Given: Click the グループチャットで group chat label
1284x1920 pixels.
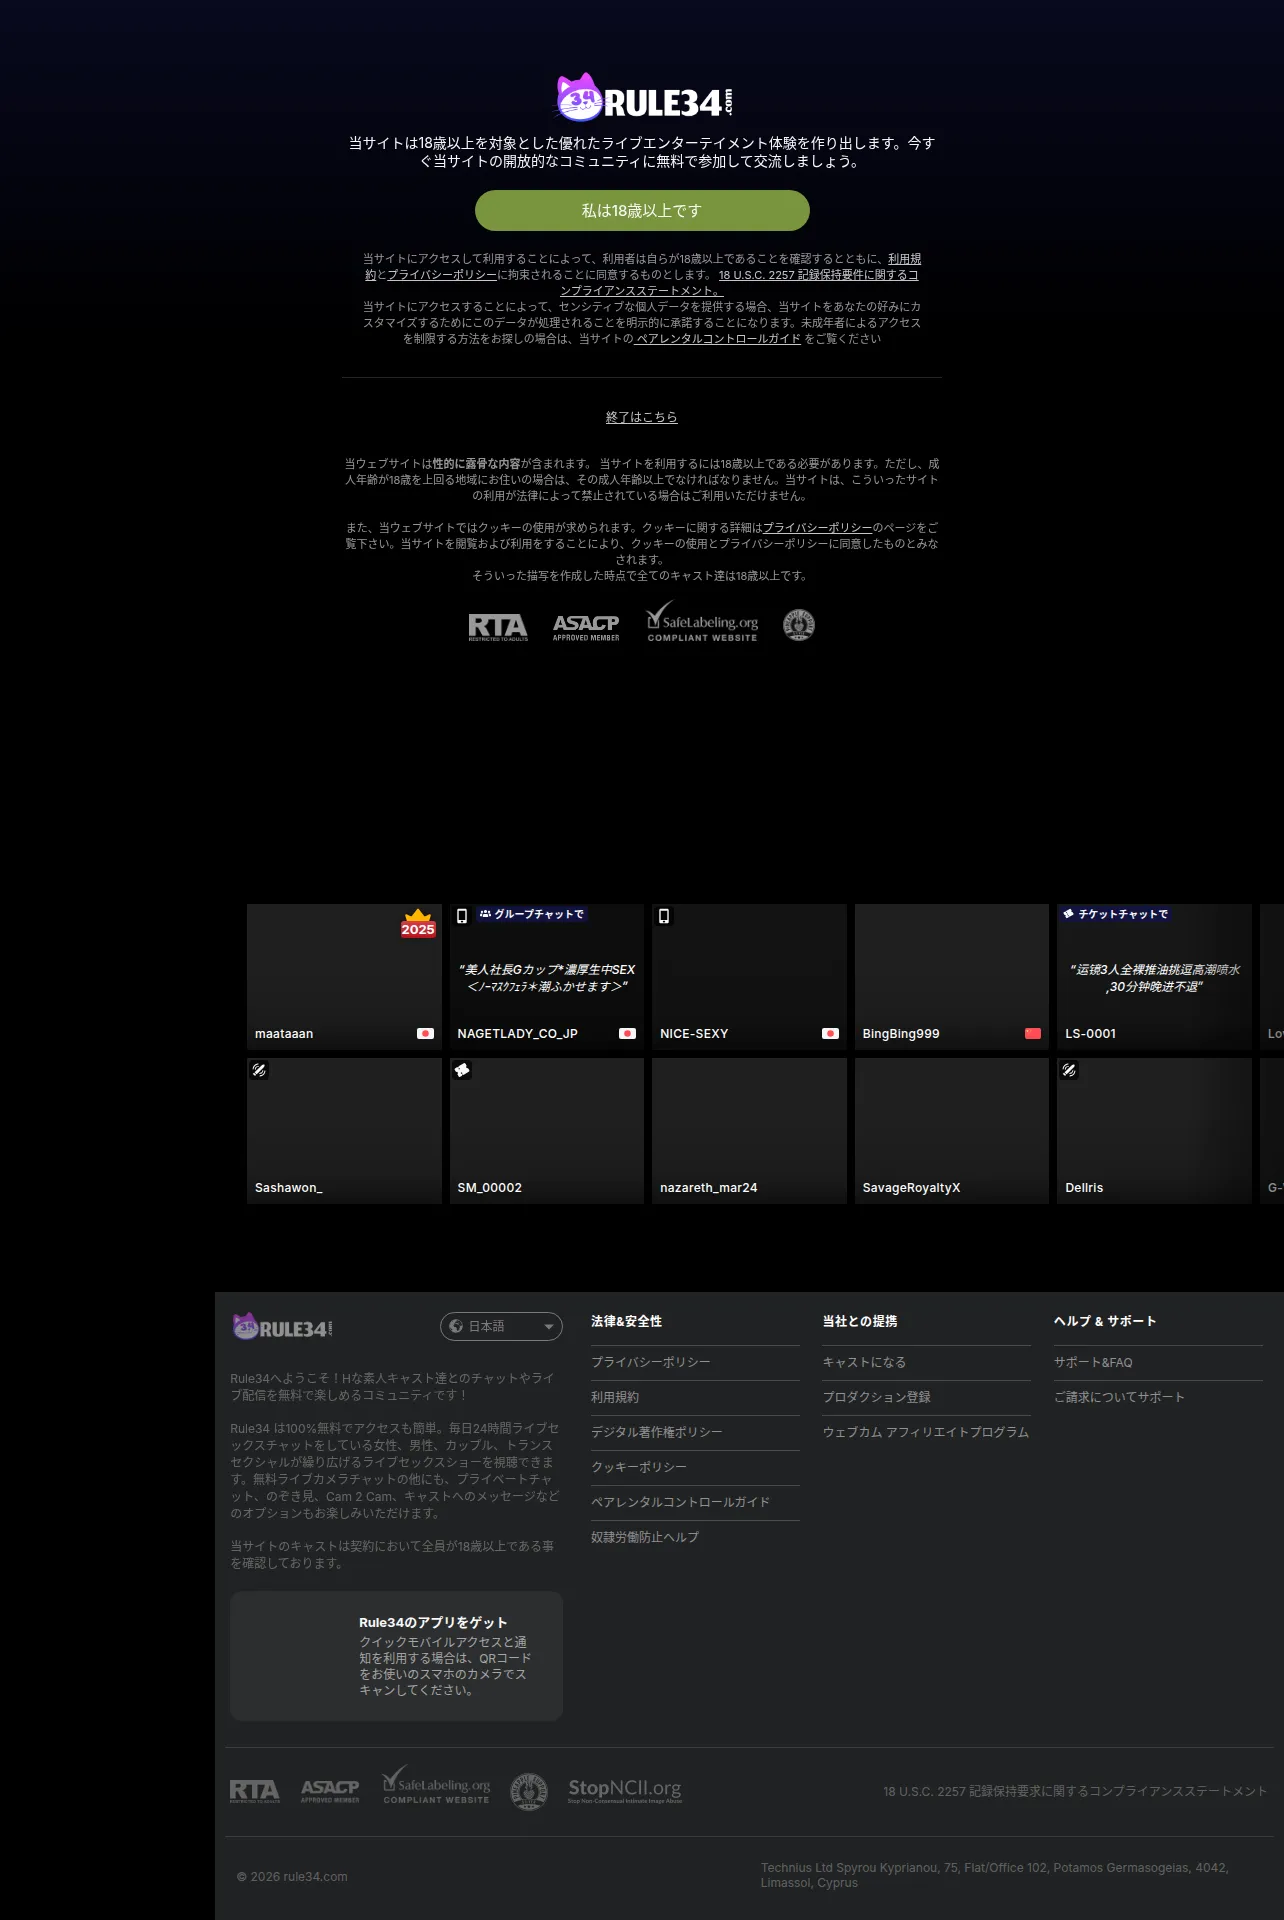Looking at the screenshot, I should tap(531, 914).
